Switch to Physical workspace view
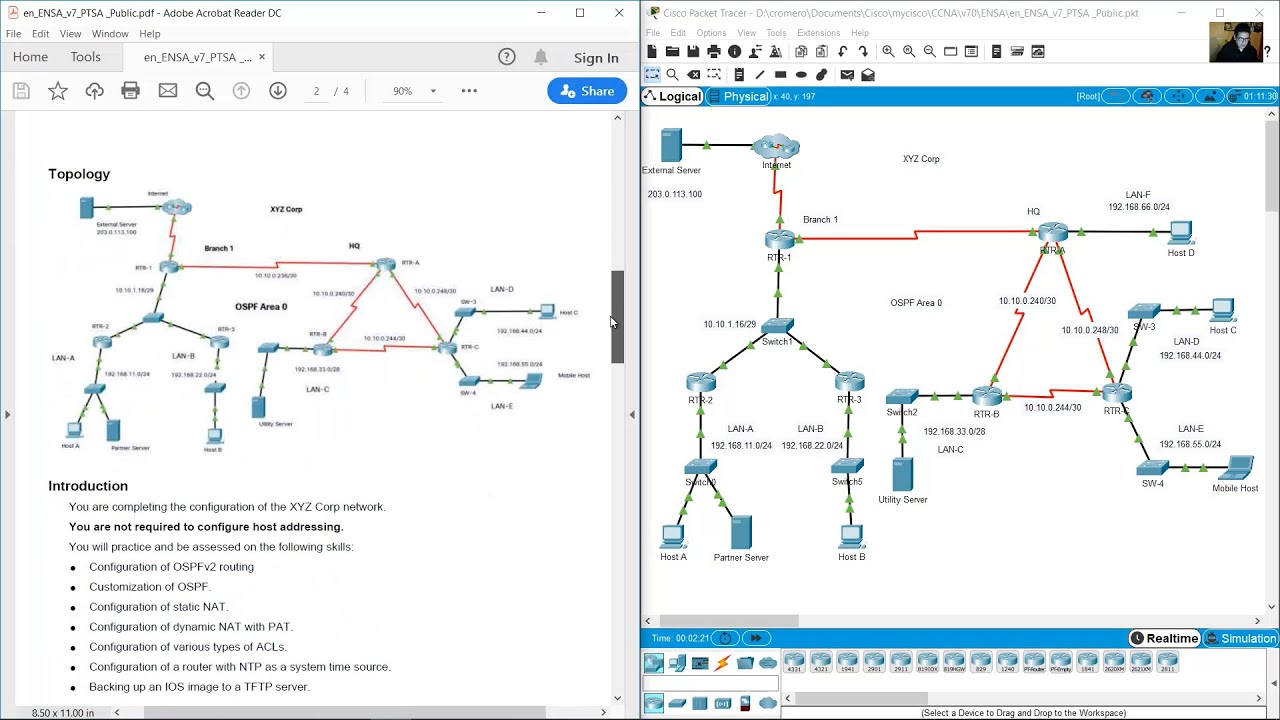Image resolution: width=1280 pixels, height=720 pixels. click(x=738, y=97)
